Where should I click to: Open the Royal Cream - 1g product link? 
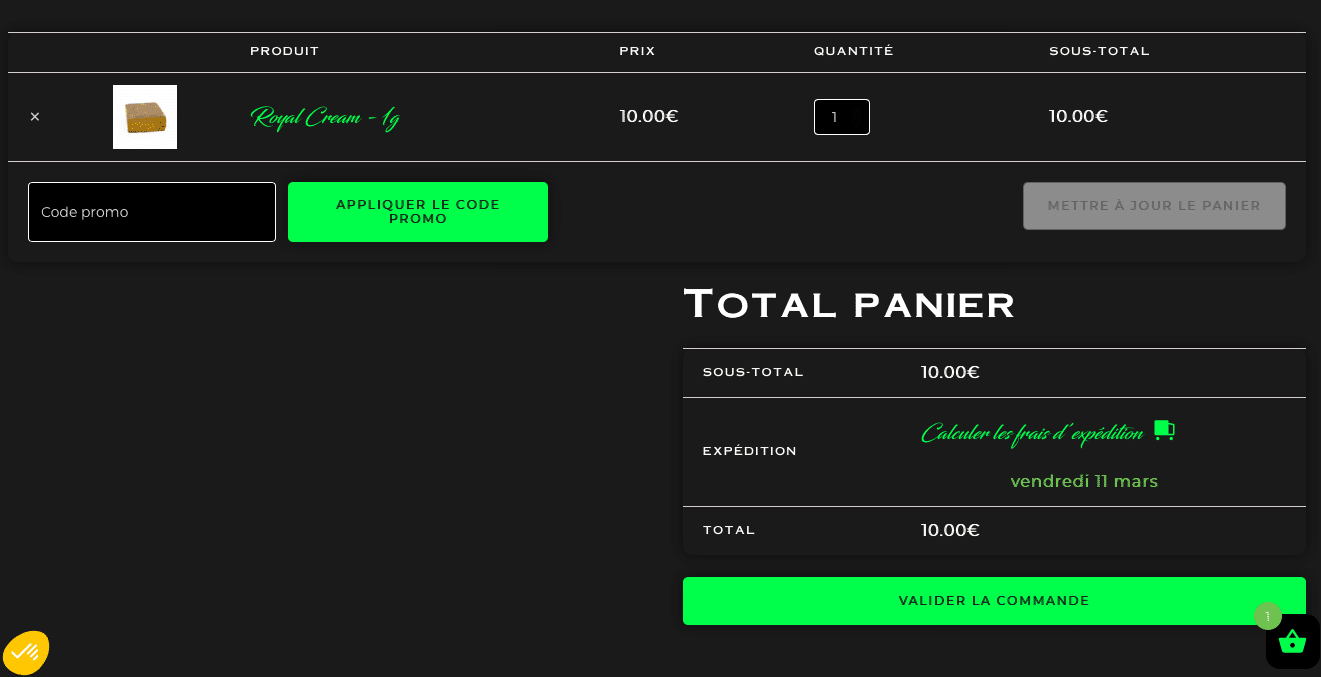coord(325,118)
